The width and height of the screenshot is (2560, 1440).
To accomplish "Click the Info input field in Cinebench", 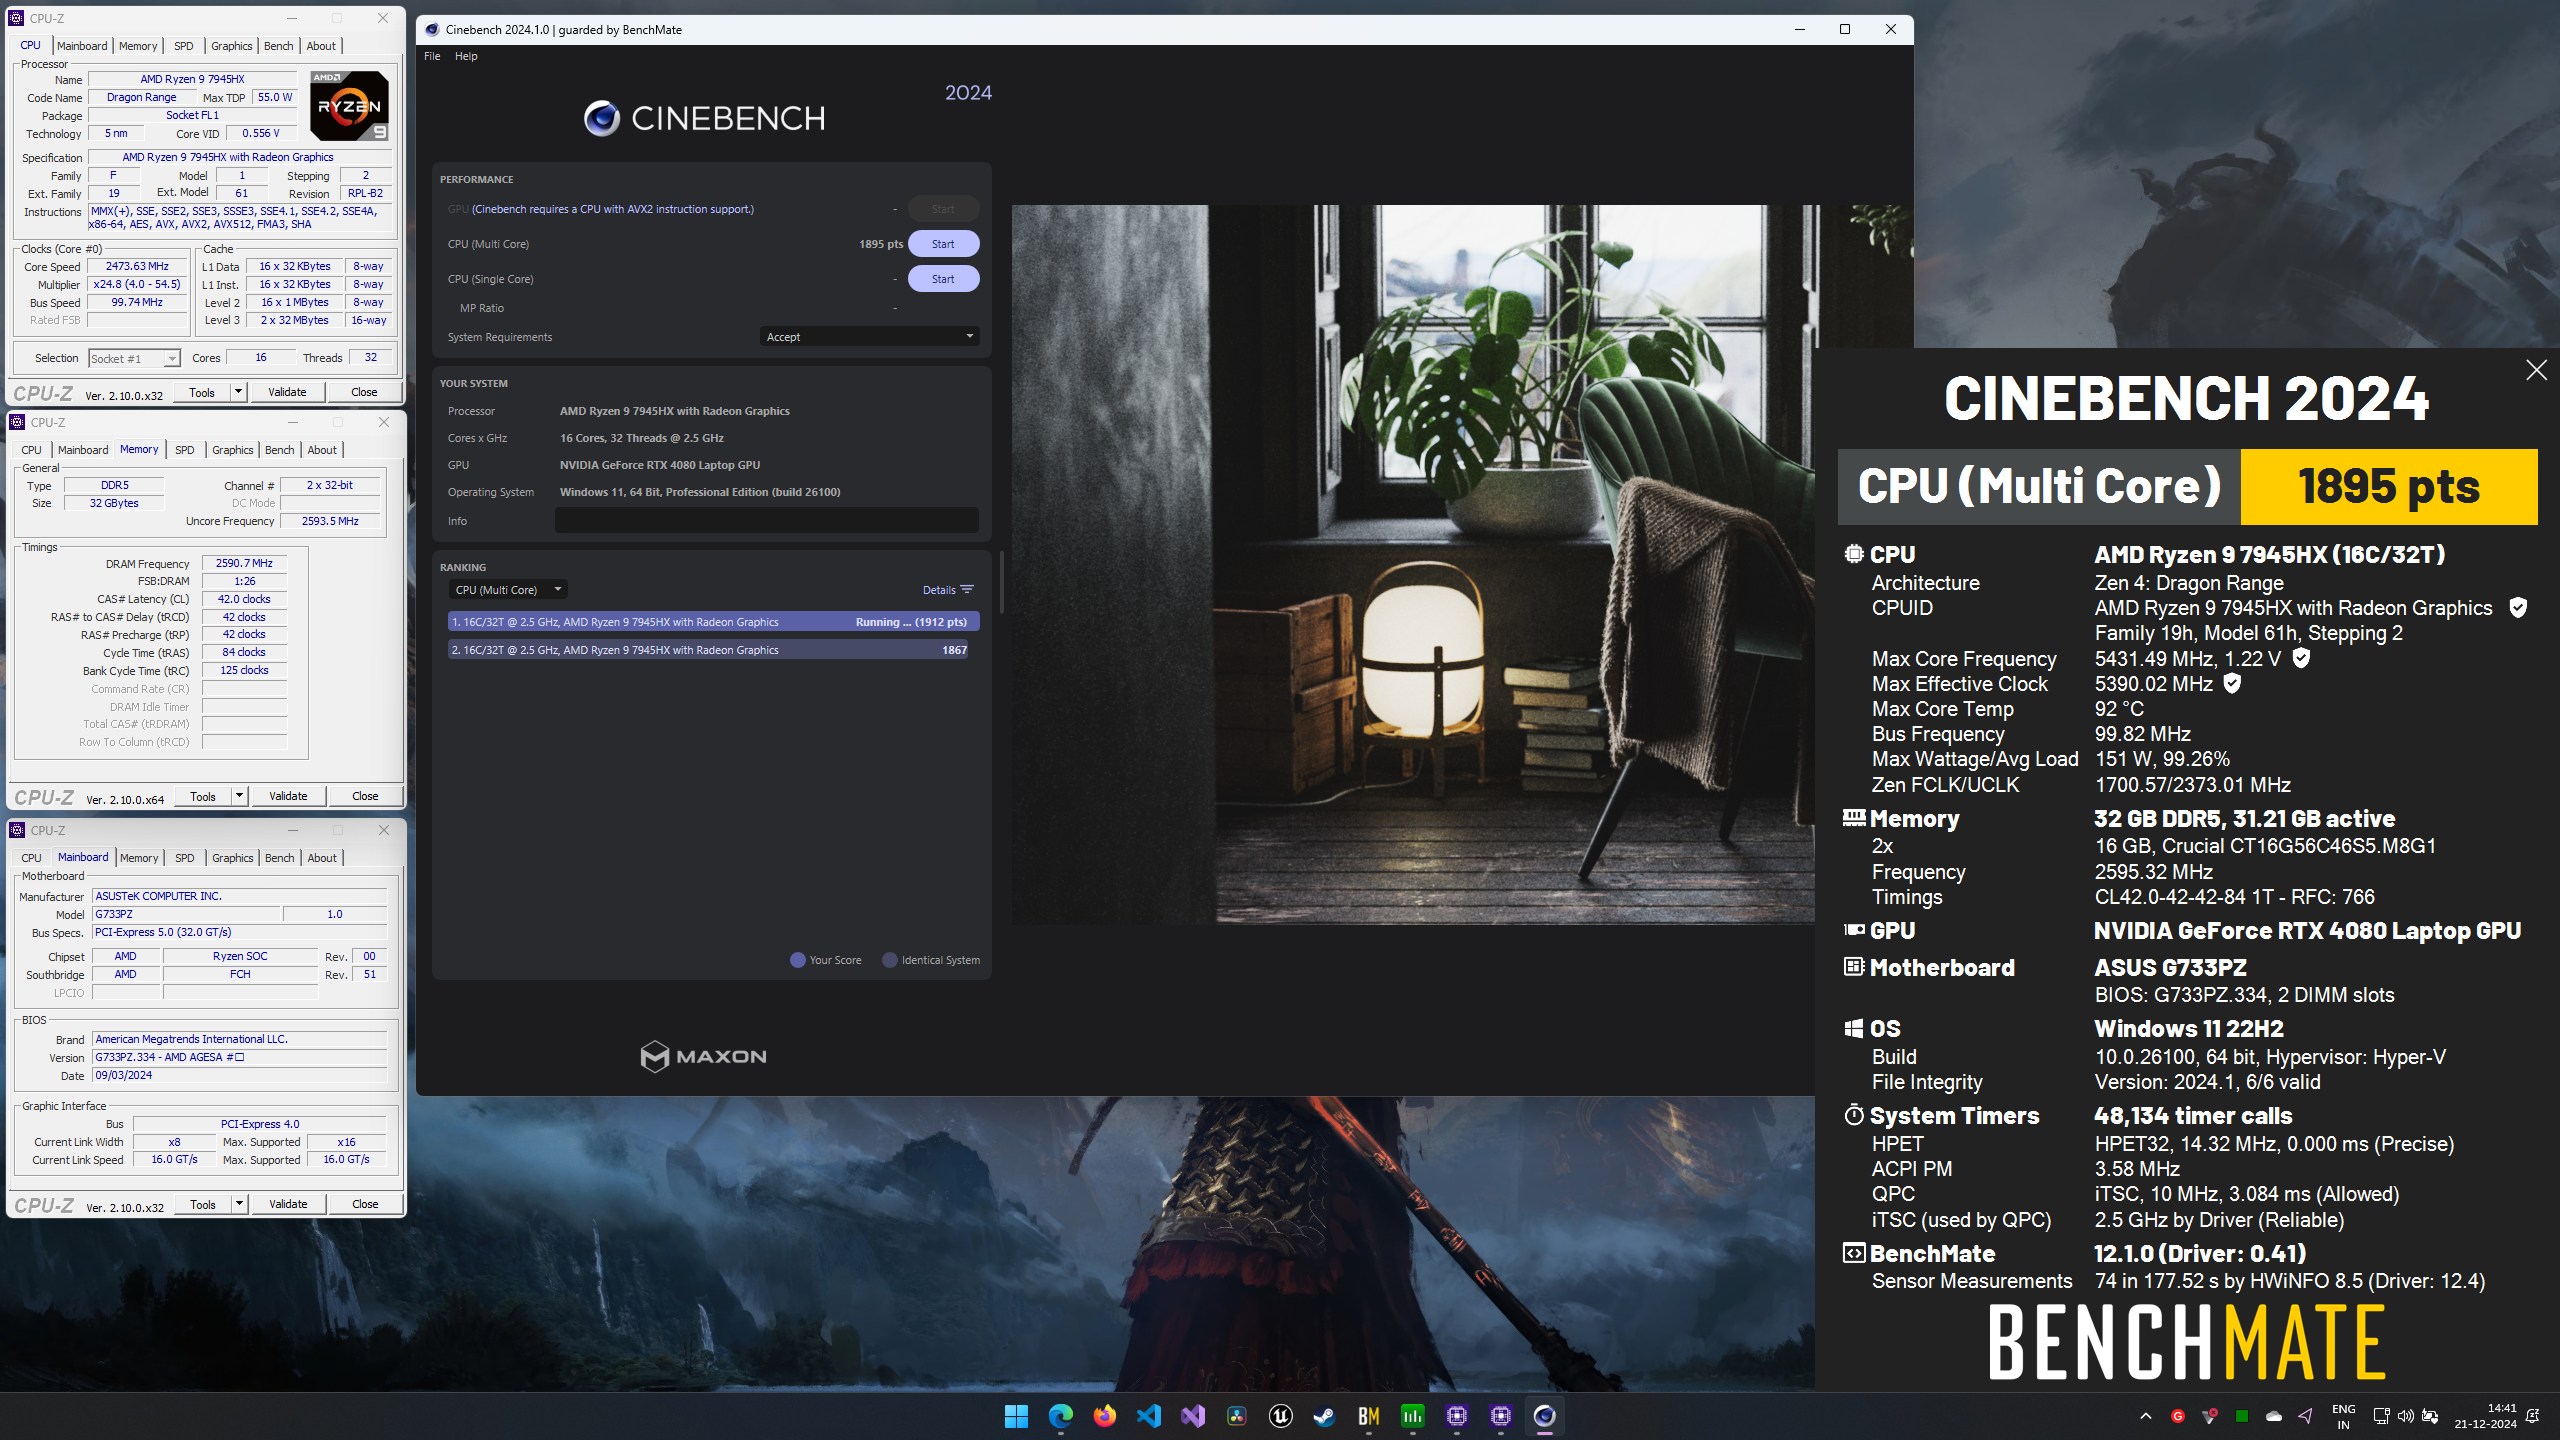I will click(x=767, y=520).
